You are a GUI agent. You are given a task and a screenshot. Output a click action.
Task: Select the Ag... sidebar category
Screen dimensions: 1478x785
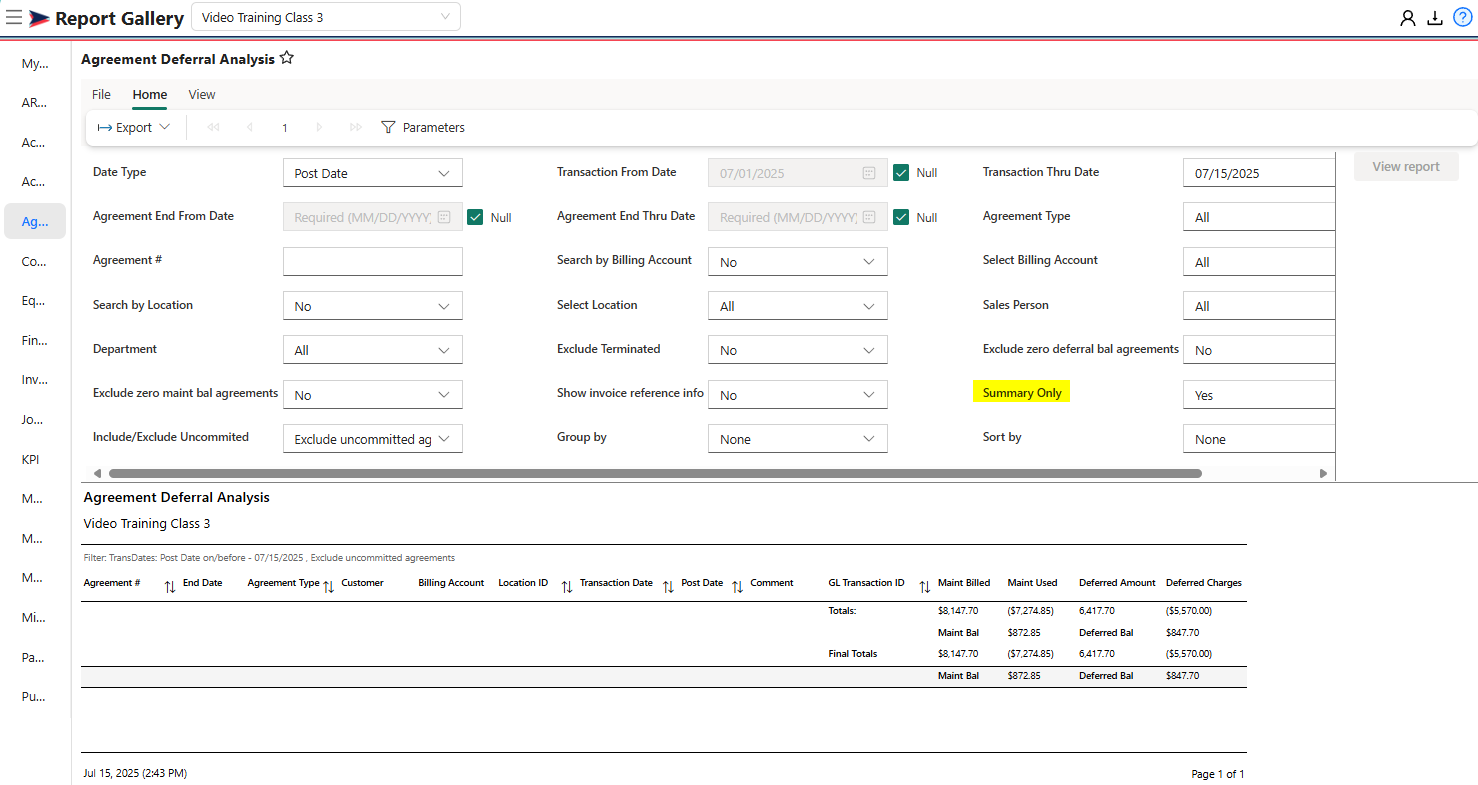click(x=35, y=221)
